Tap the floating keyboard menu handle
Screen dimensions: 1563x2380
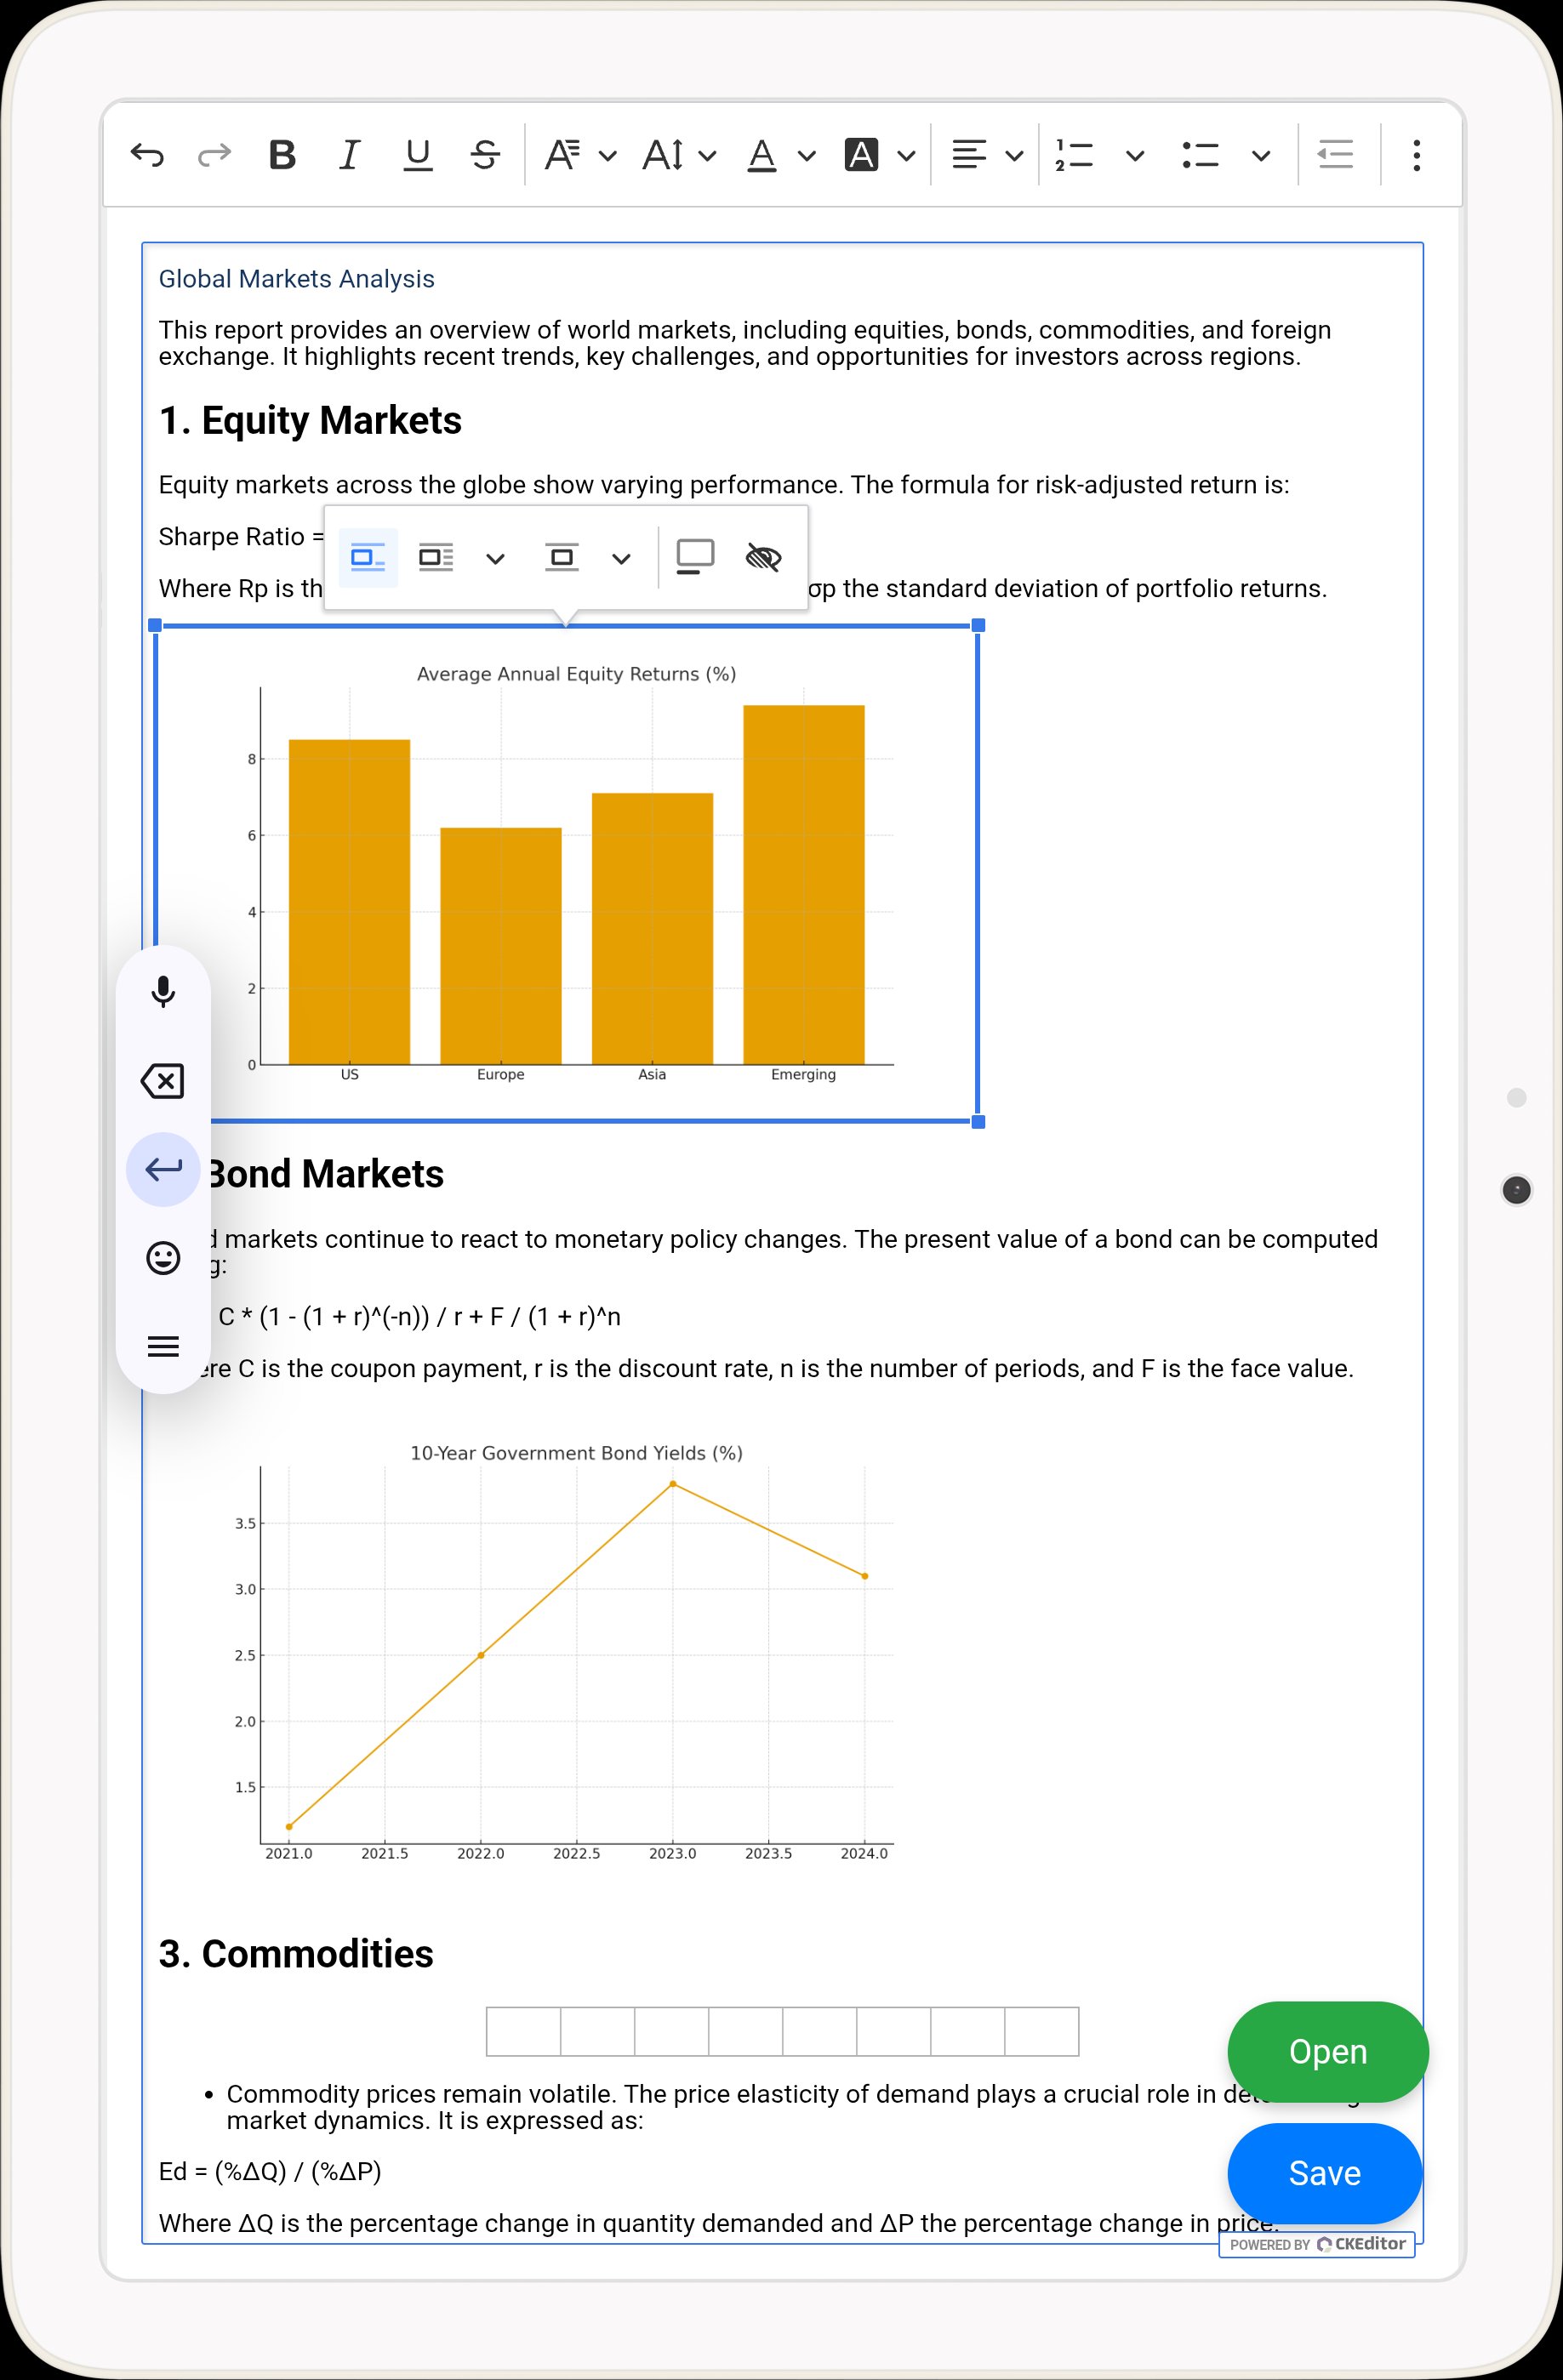[x=163, y=1346]
